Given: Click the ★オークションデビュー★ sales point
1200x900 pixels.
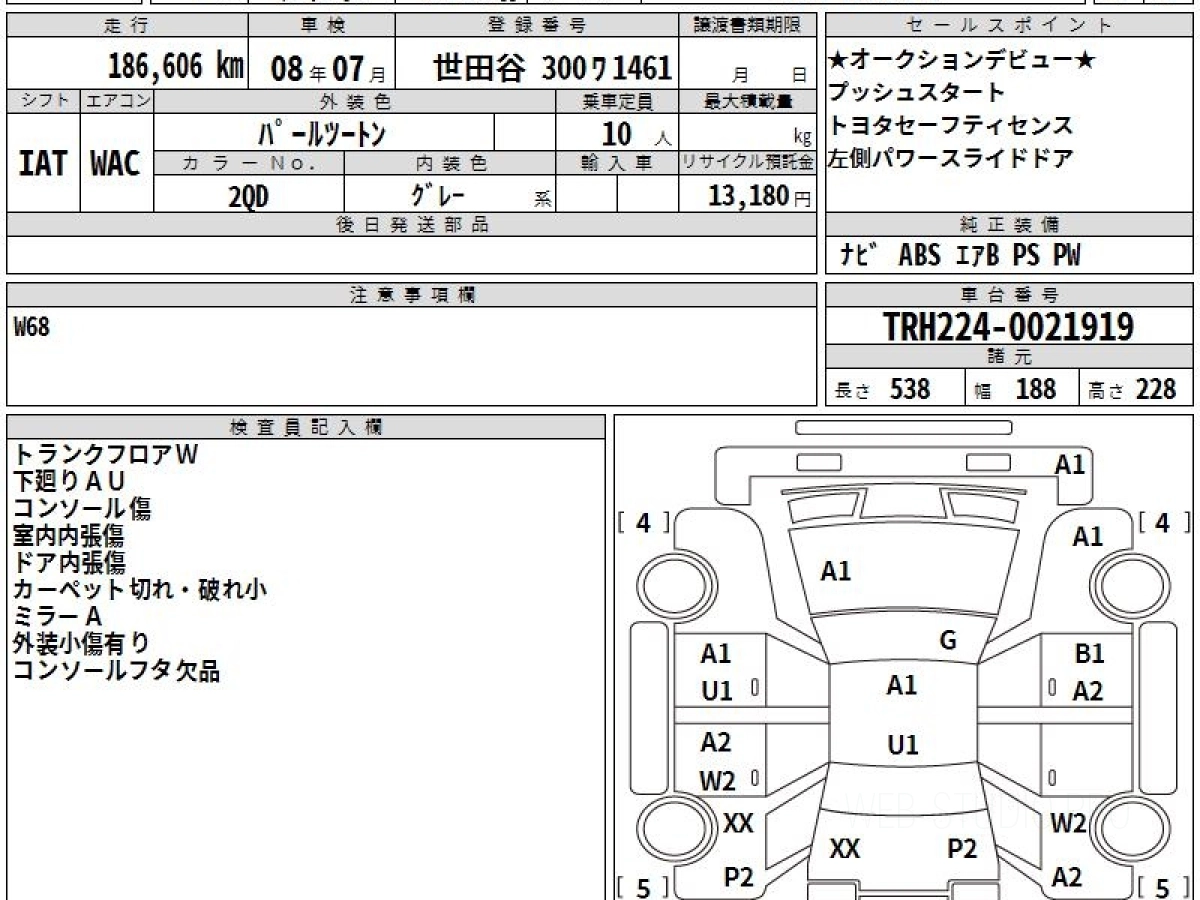Looking at the screenshot, I should tap(962, 60).
